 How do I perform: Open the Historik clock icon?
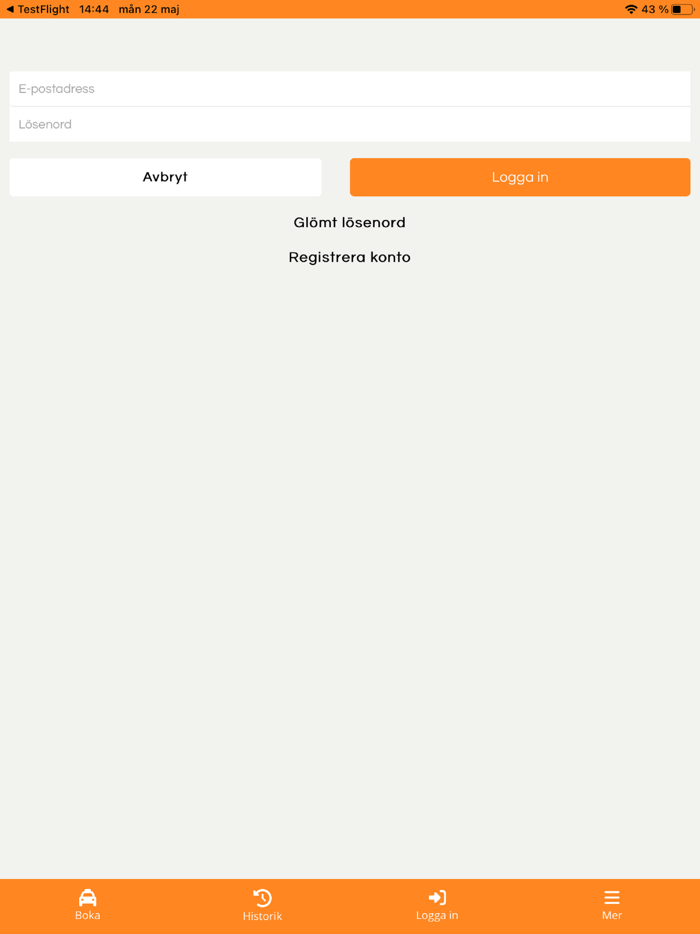(x=262, y=898)
